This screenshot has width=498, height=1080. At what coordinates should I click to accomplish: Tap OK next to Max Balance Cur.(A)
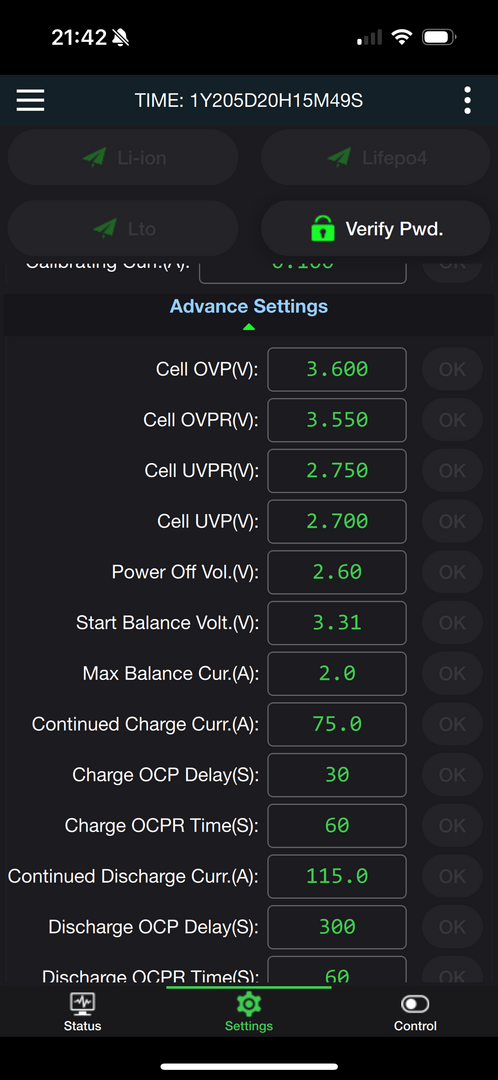point(453,674)
